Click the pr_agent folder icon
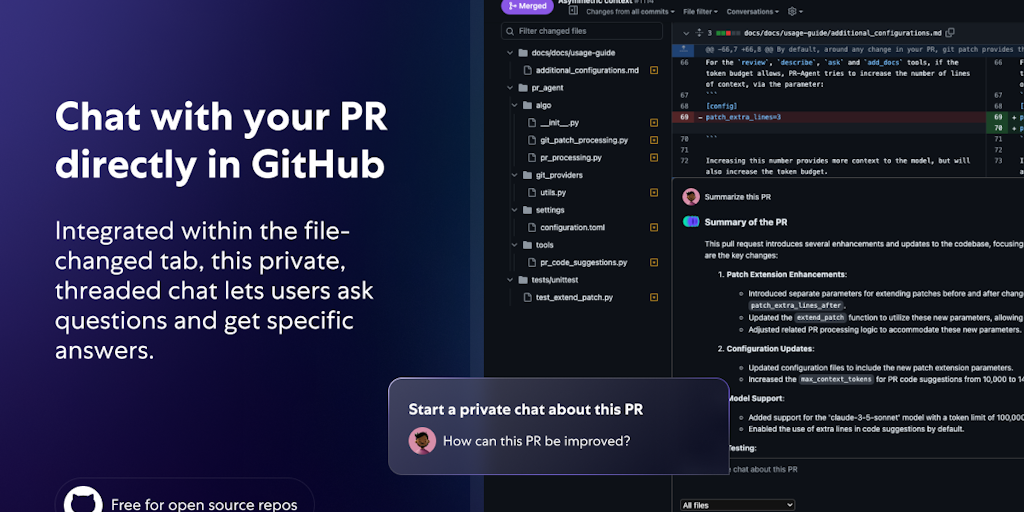Image resolution: width=1024 pixels, height=512 pixels. [x=523, y=88]
